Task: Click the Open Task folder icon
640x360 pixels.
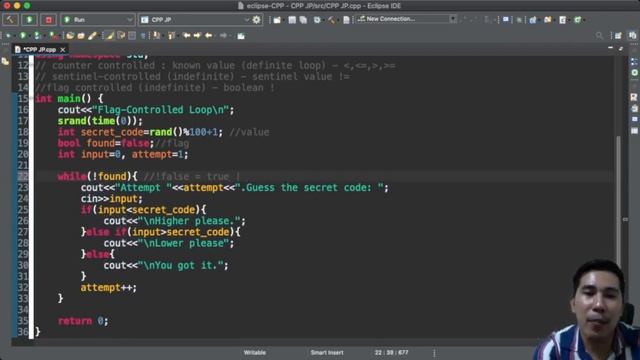Action: (81, 36)
